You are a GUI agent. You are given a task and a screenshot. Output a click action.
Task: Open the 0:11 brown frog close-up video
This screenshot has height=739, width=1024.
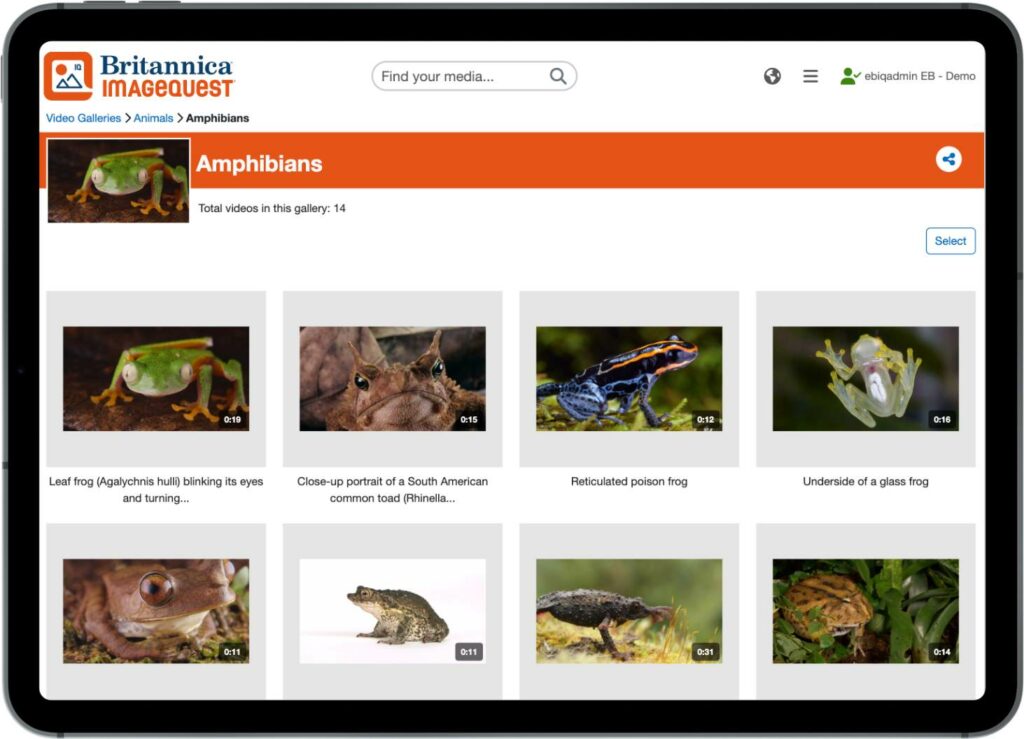coord(156,611)
